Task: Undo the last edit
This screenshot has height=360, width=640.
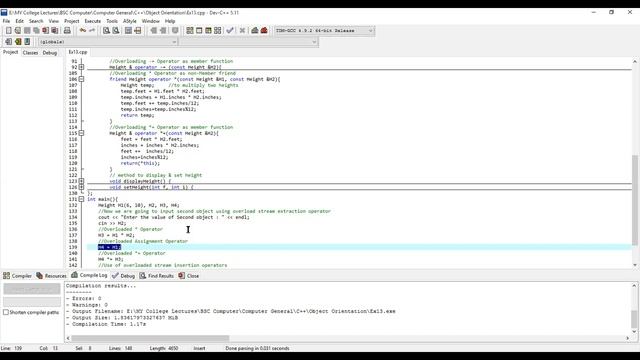Action: pos(83,31)
